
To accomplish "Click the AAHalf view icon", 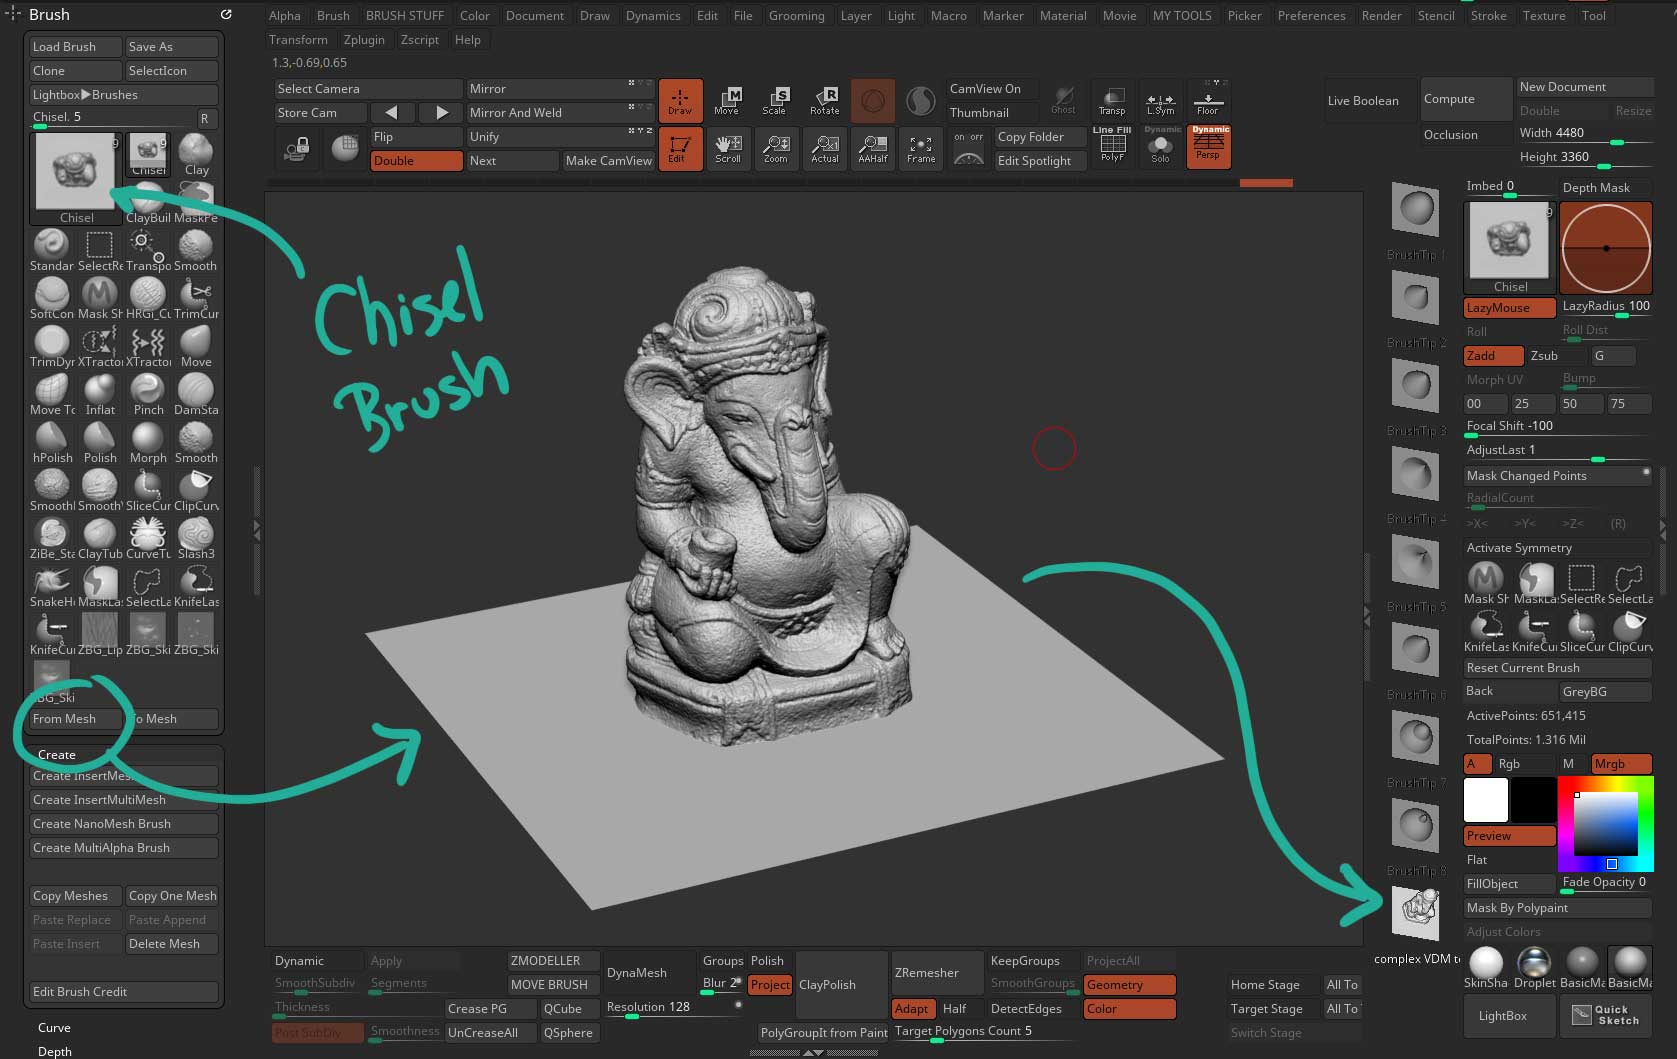I will [872, 149].
